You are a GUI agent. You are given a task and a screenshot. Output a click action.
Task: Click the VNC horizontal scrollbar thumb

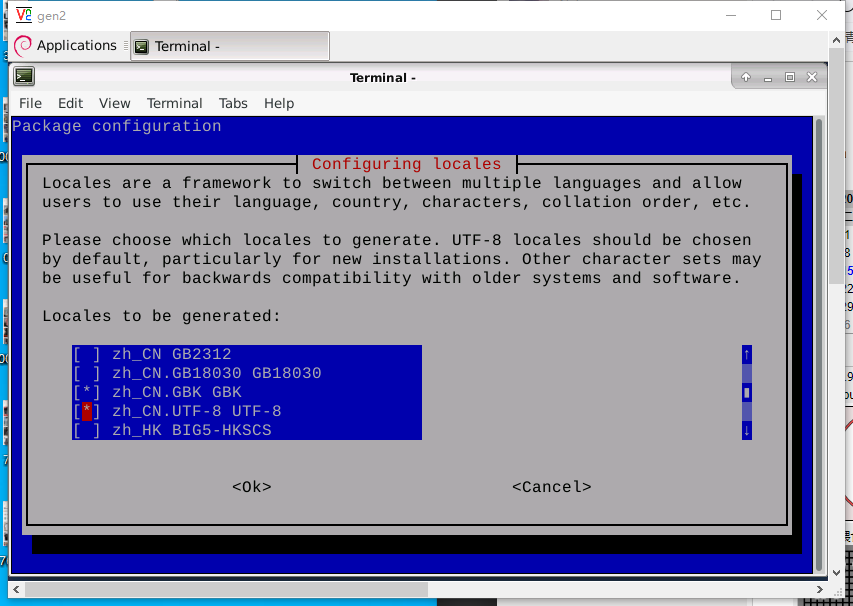pyautogui.click(x=226, y=590)
